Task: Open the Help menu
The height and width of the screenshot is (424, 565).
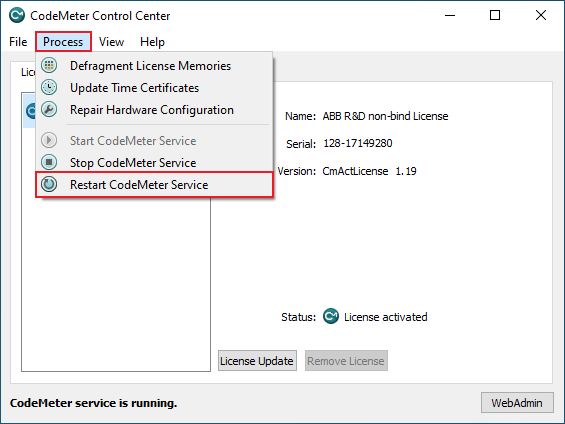Action: pyautogui.click(x=152, y=42)
